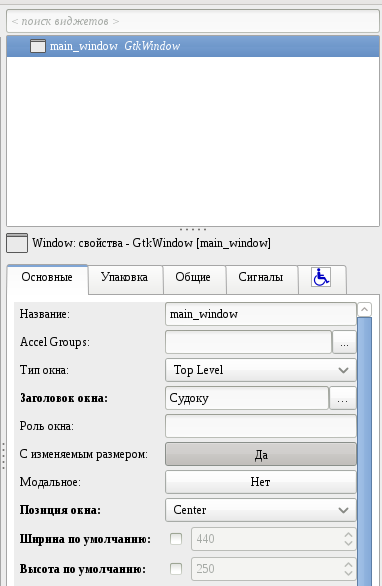The width and height of the screenshot is (382, 586).
Task: Open the Позиция окна Center dropdown
Action: click(261, 510)
